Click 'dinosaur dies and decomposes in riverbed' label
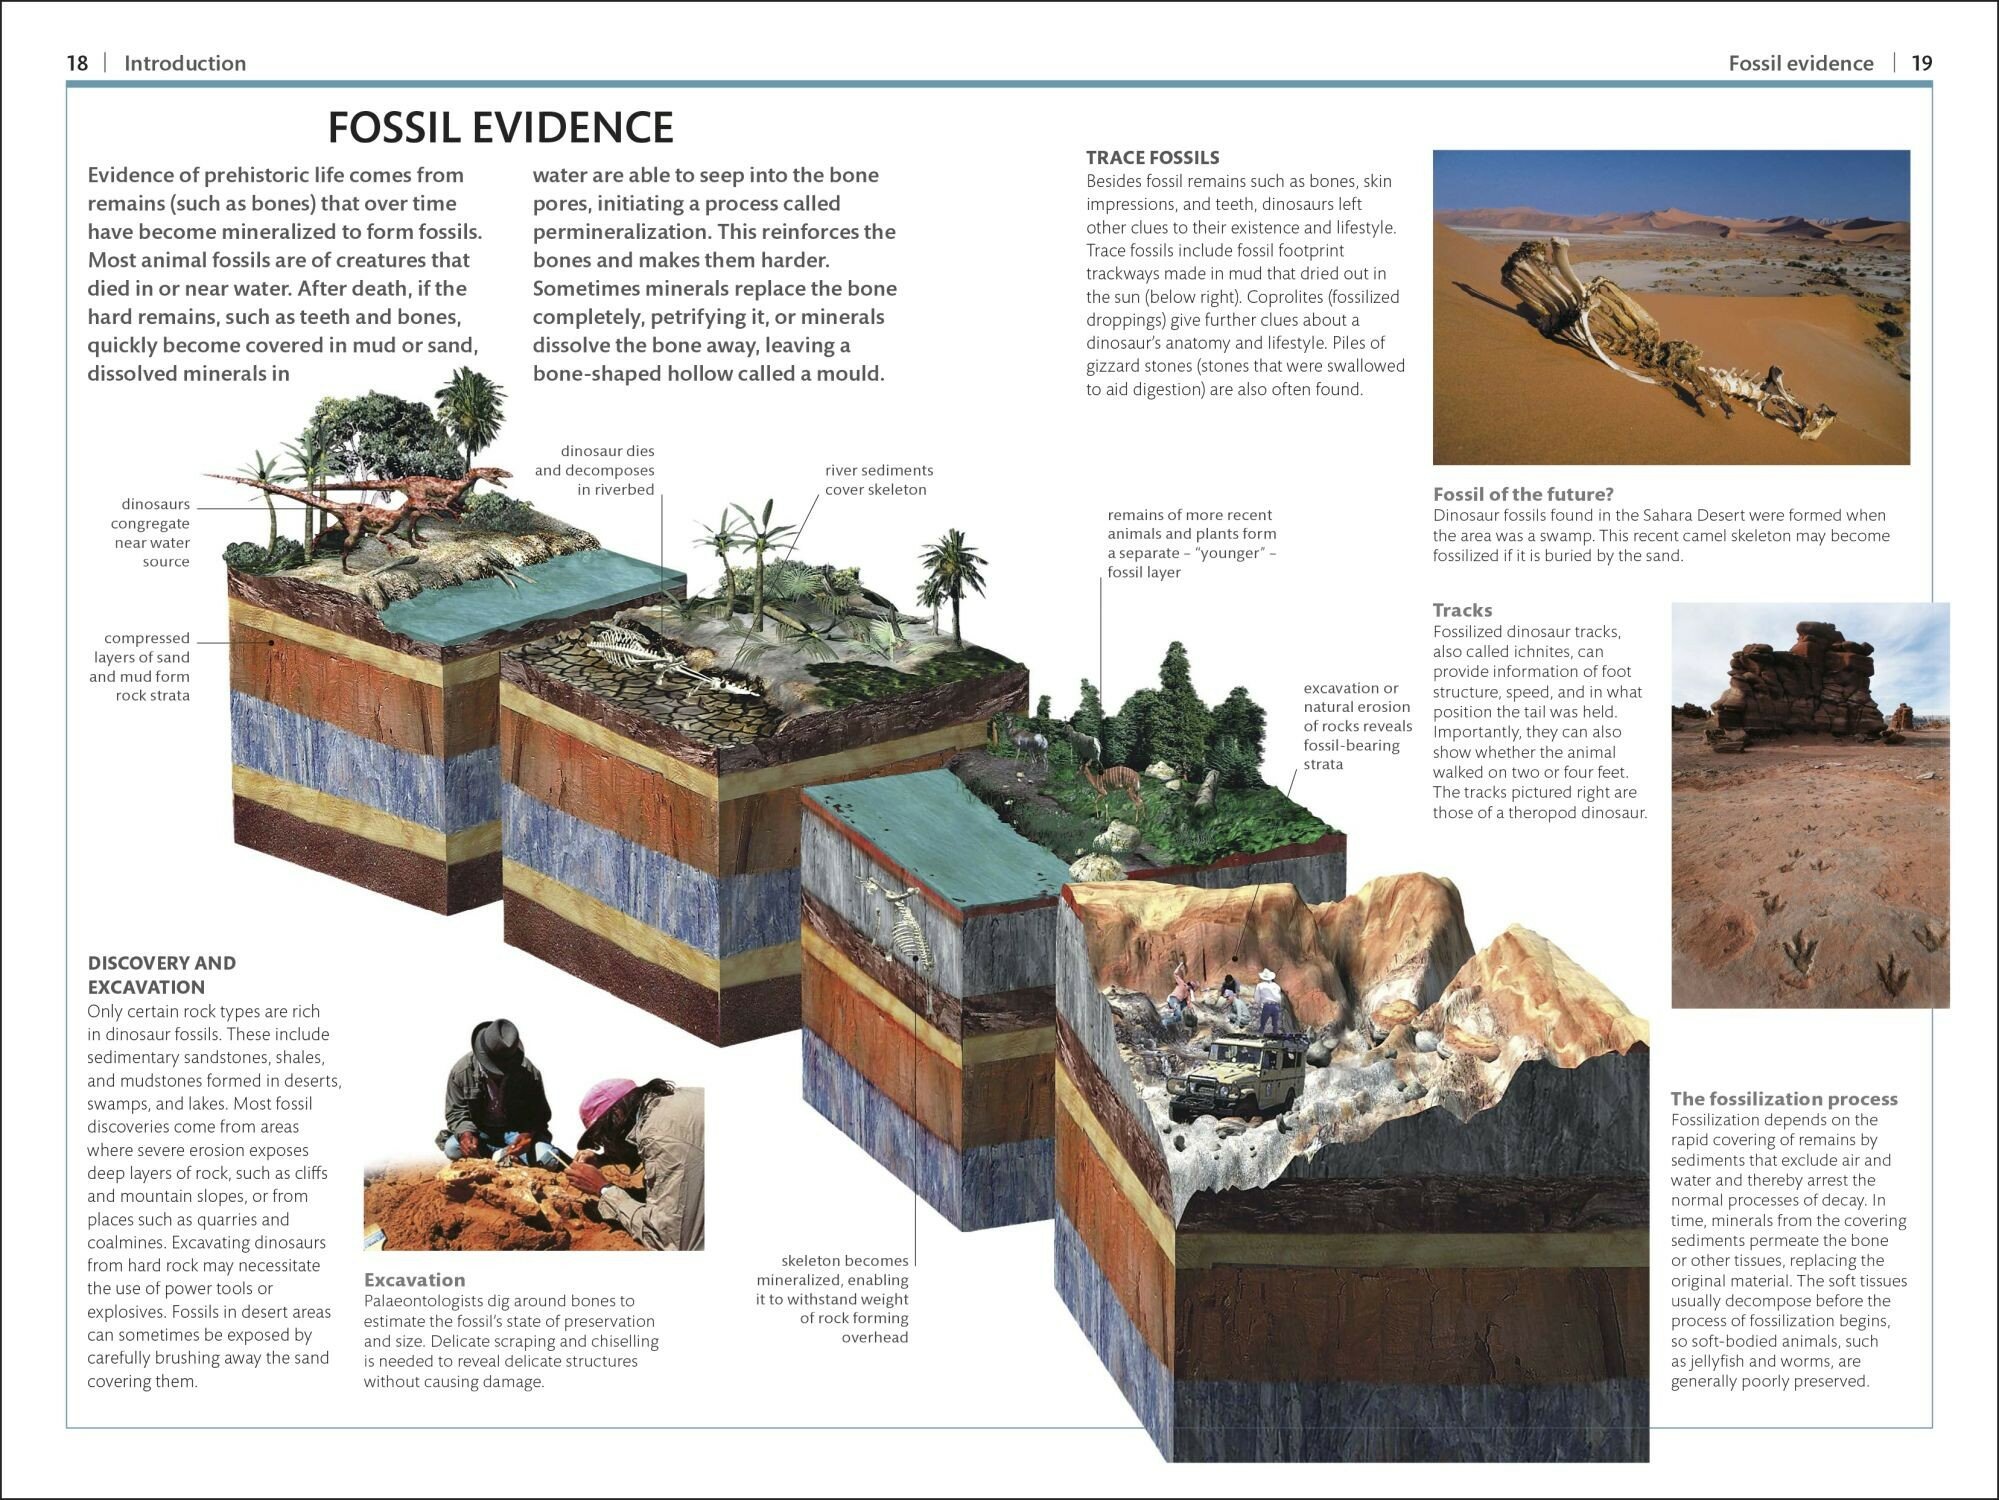 595,470
